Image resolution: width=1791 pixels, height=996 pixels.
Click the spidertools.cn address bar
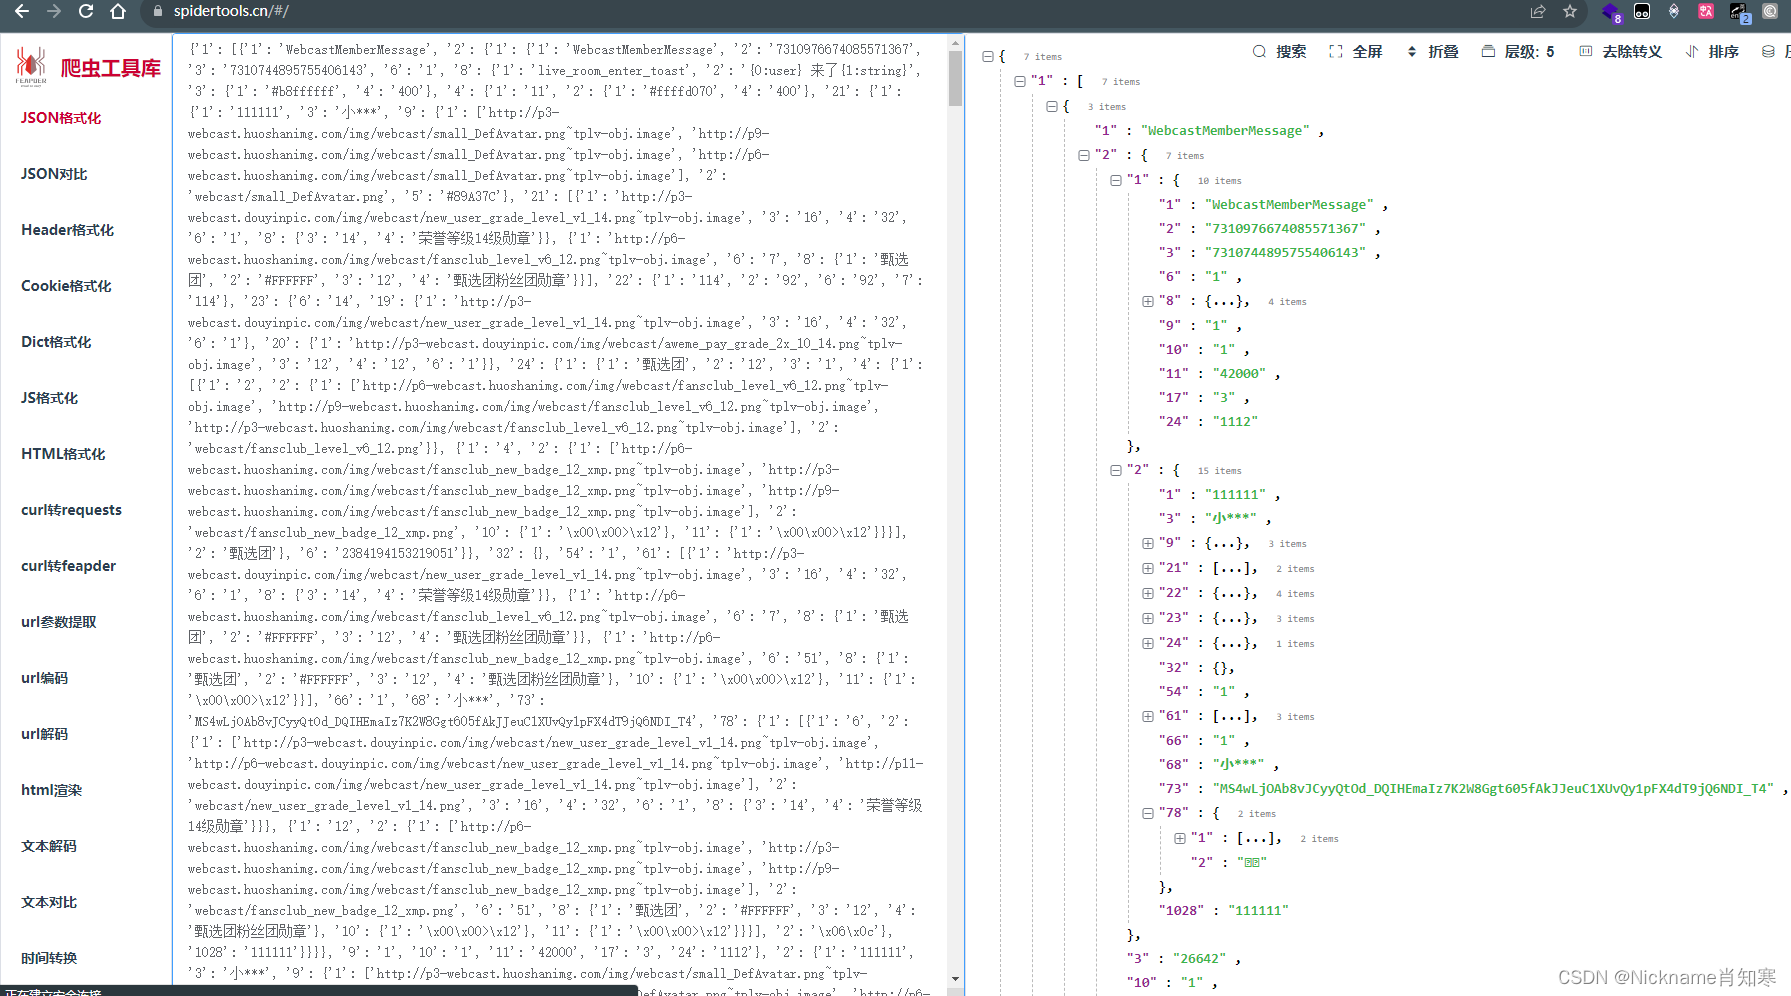click(x=231, y=11)
